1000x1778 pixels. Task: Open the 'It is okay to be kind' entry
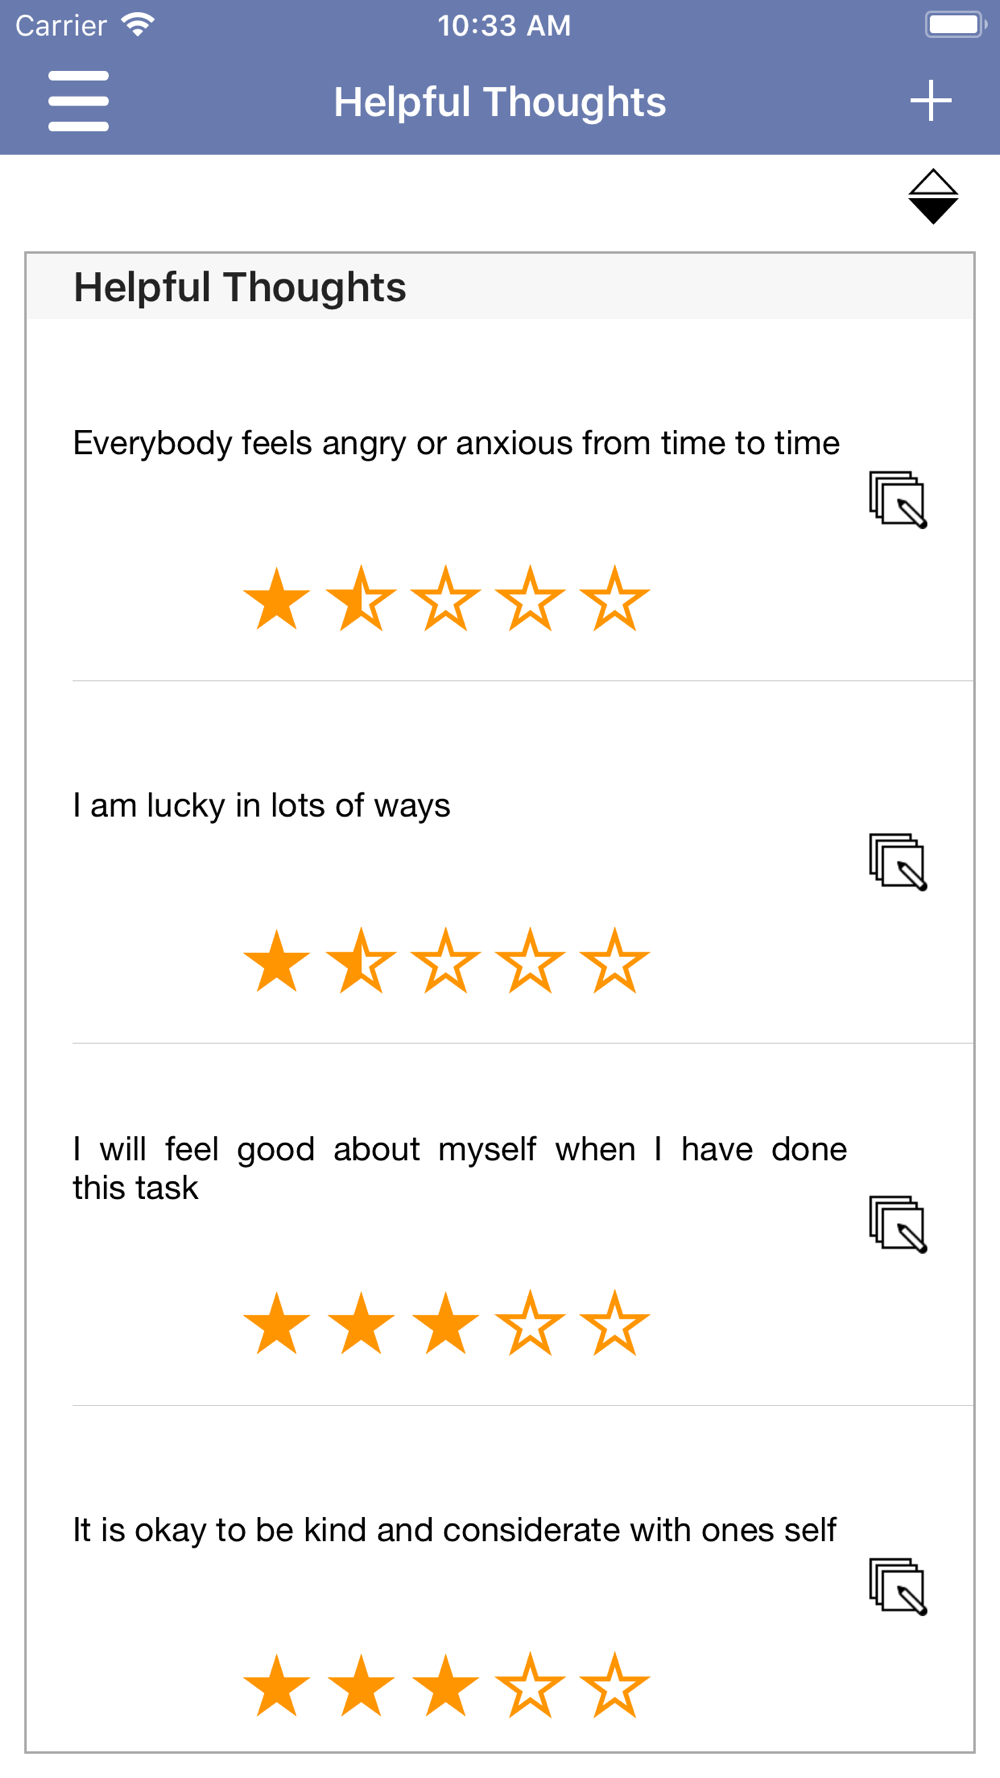click(454, 1530)
